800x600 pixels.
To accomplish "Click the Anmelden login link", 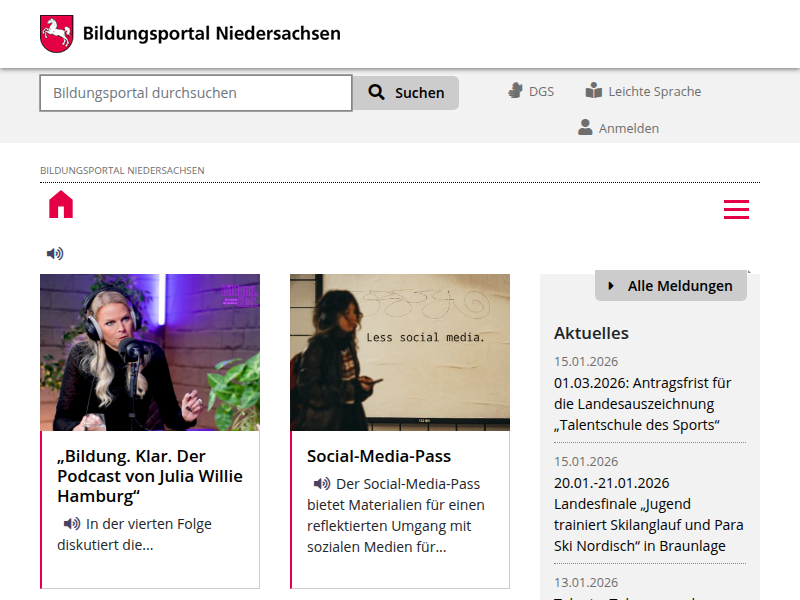I will click(628, 128).
